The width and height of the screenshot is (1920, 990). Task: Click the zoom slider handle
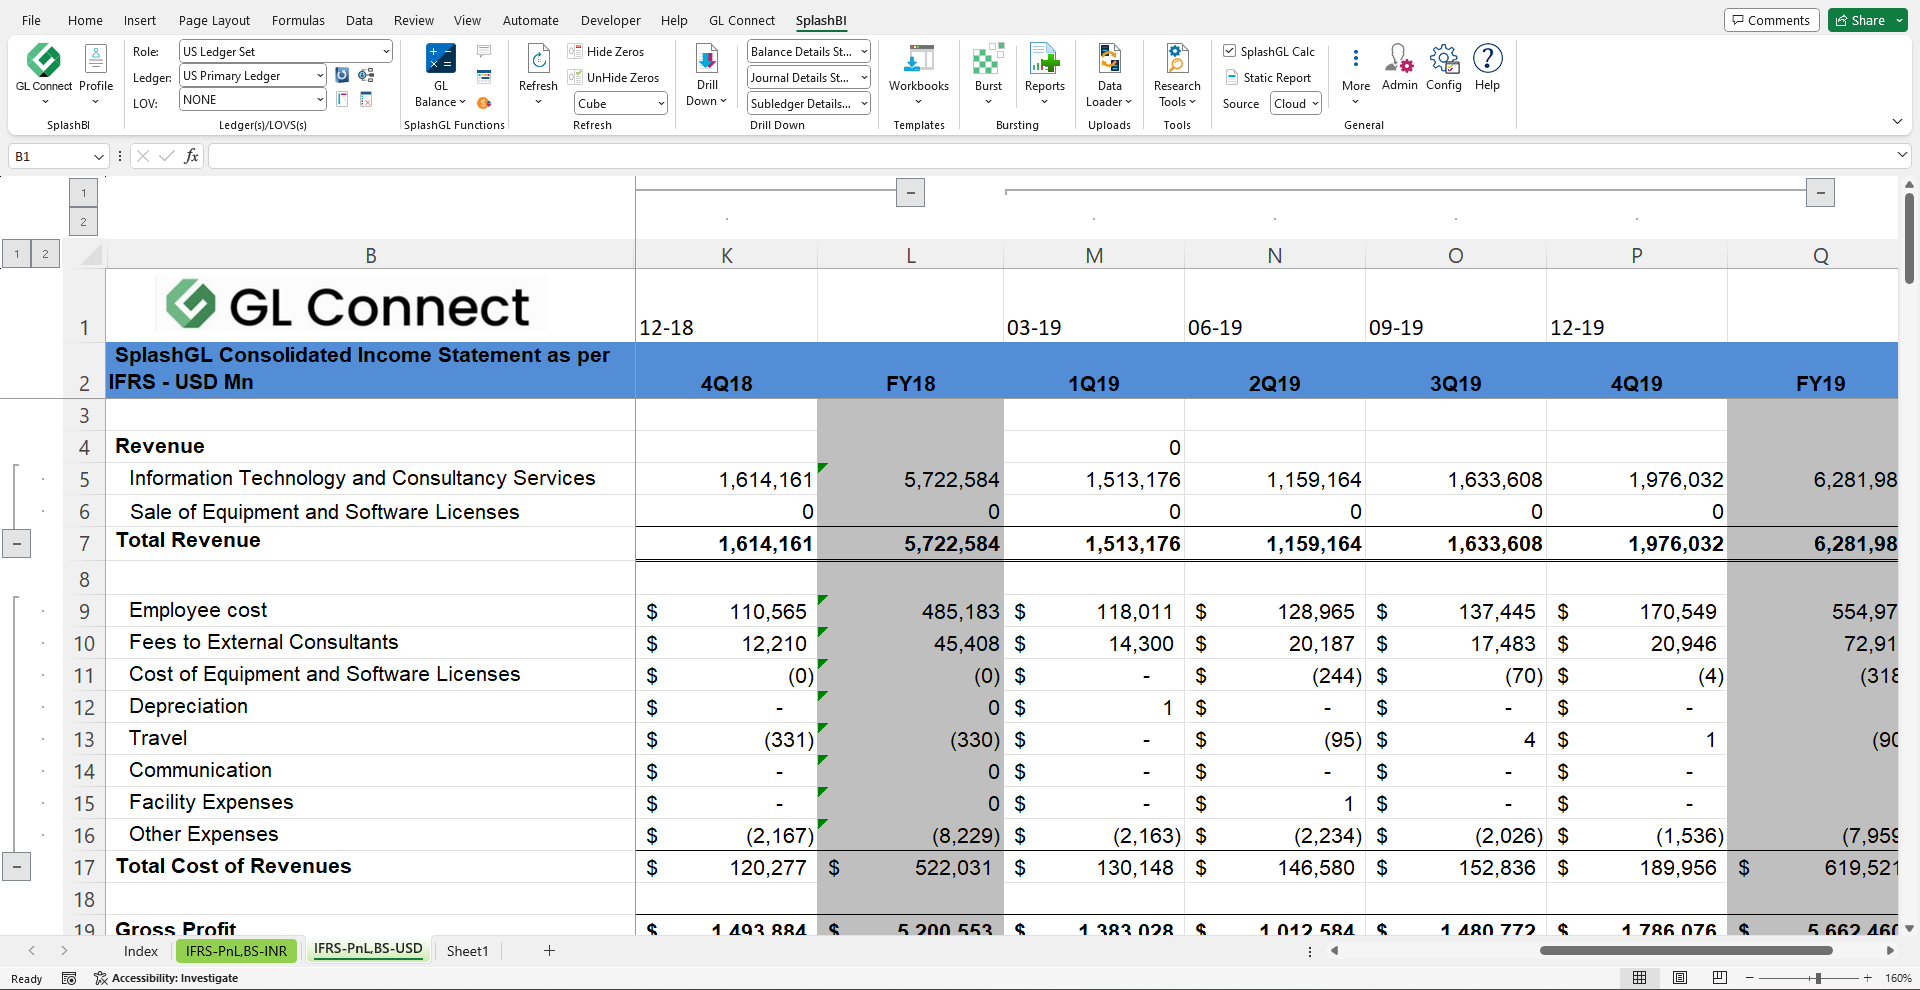click(1817, 978)
